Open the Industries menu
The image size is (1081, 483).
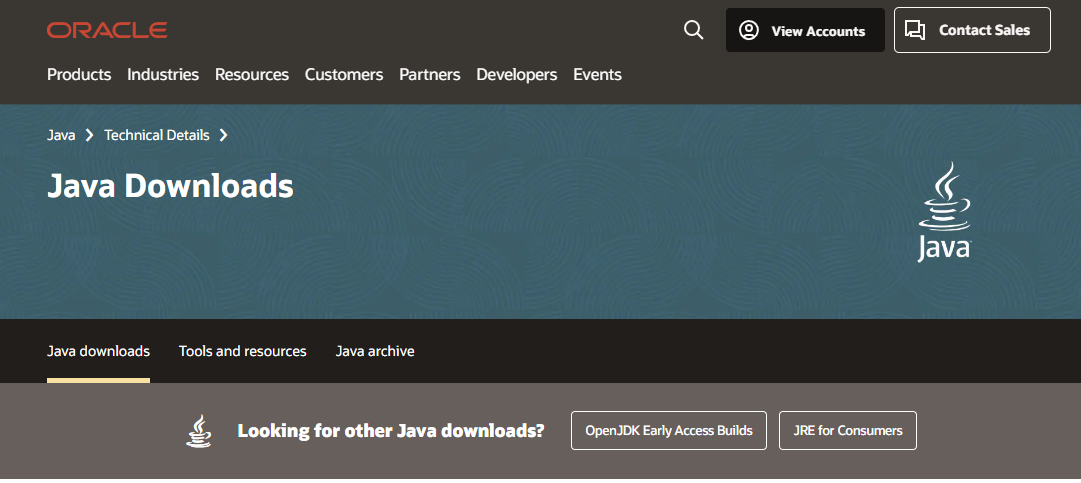[x=163, y=74]
